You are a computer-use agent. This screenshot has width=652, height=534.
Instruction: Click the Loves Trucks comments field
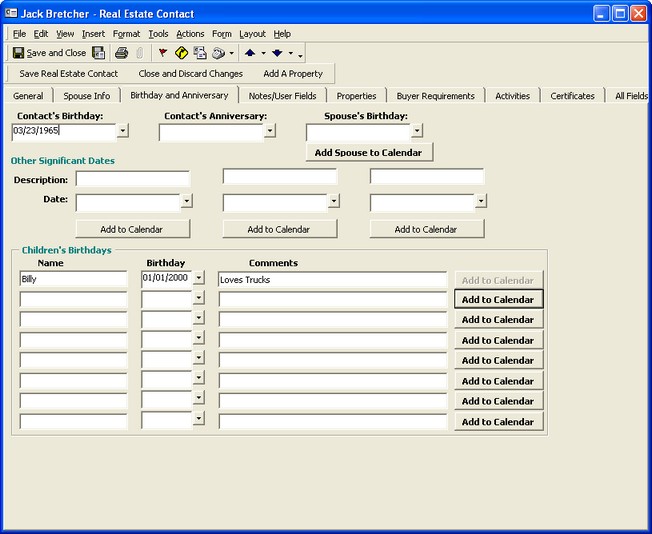pos(332,280)
